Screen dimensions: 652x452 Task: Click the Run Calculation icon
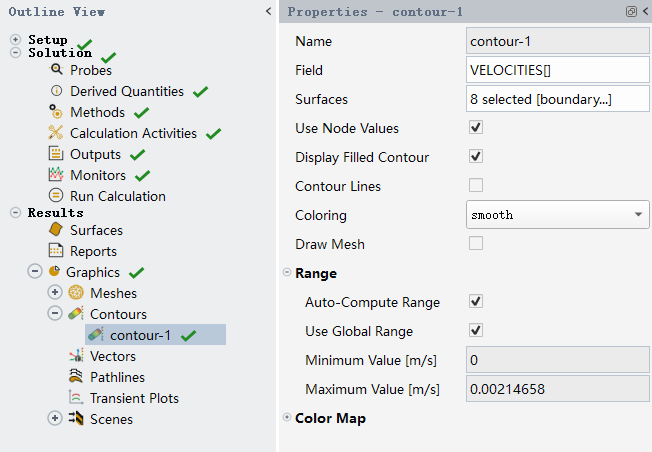(56, 196)
